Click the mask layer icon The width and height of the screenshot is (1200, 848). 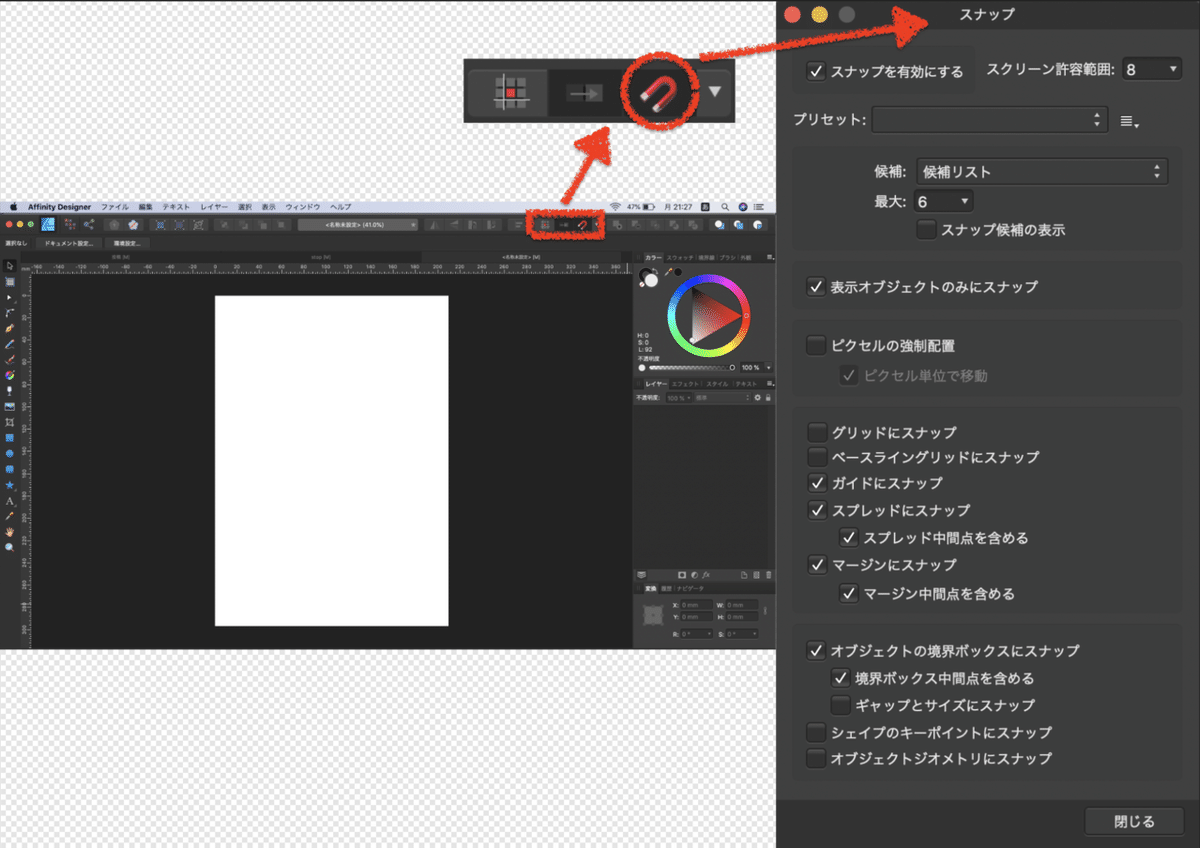click(682, 575)
